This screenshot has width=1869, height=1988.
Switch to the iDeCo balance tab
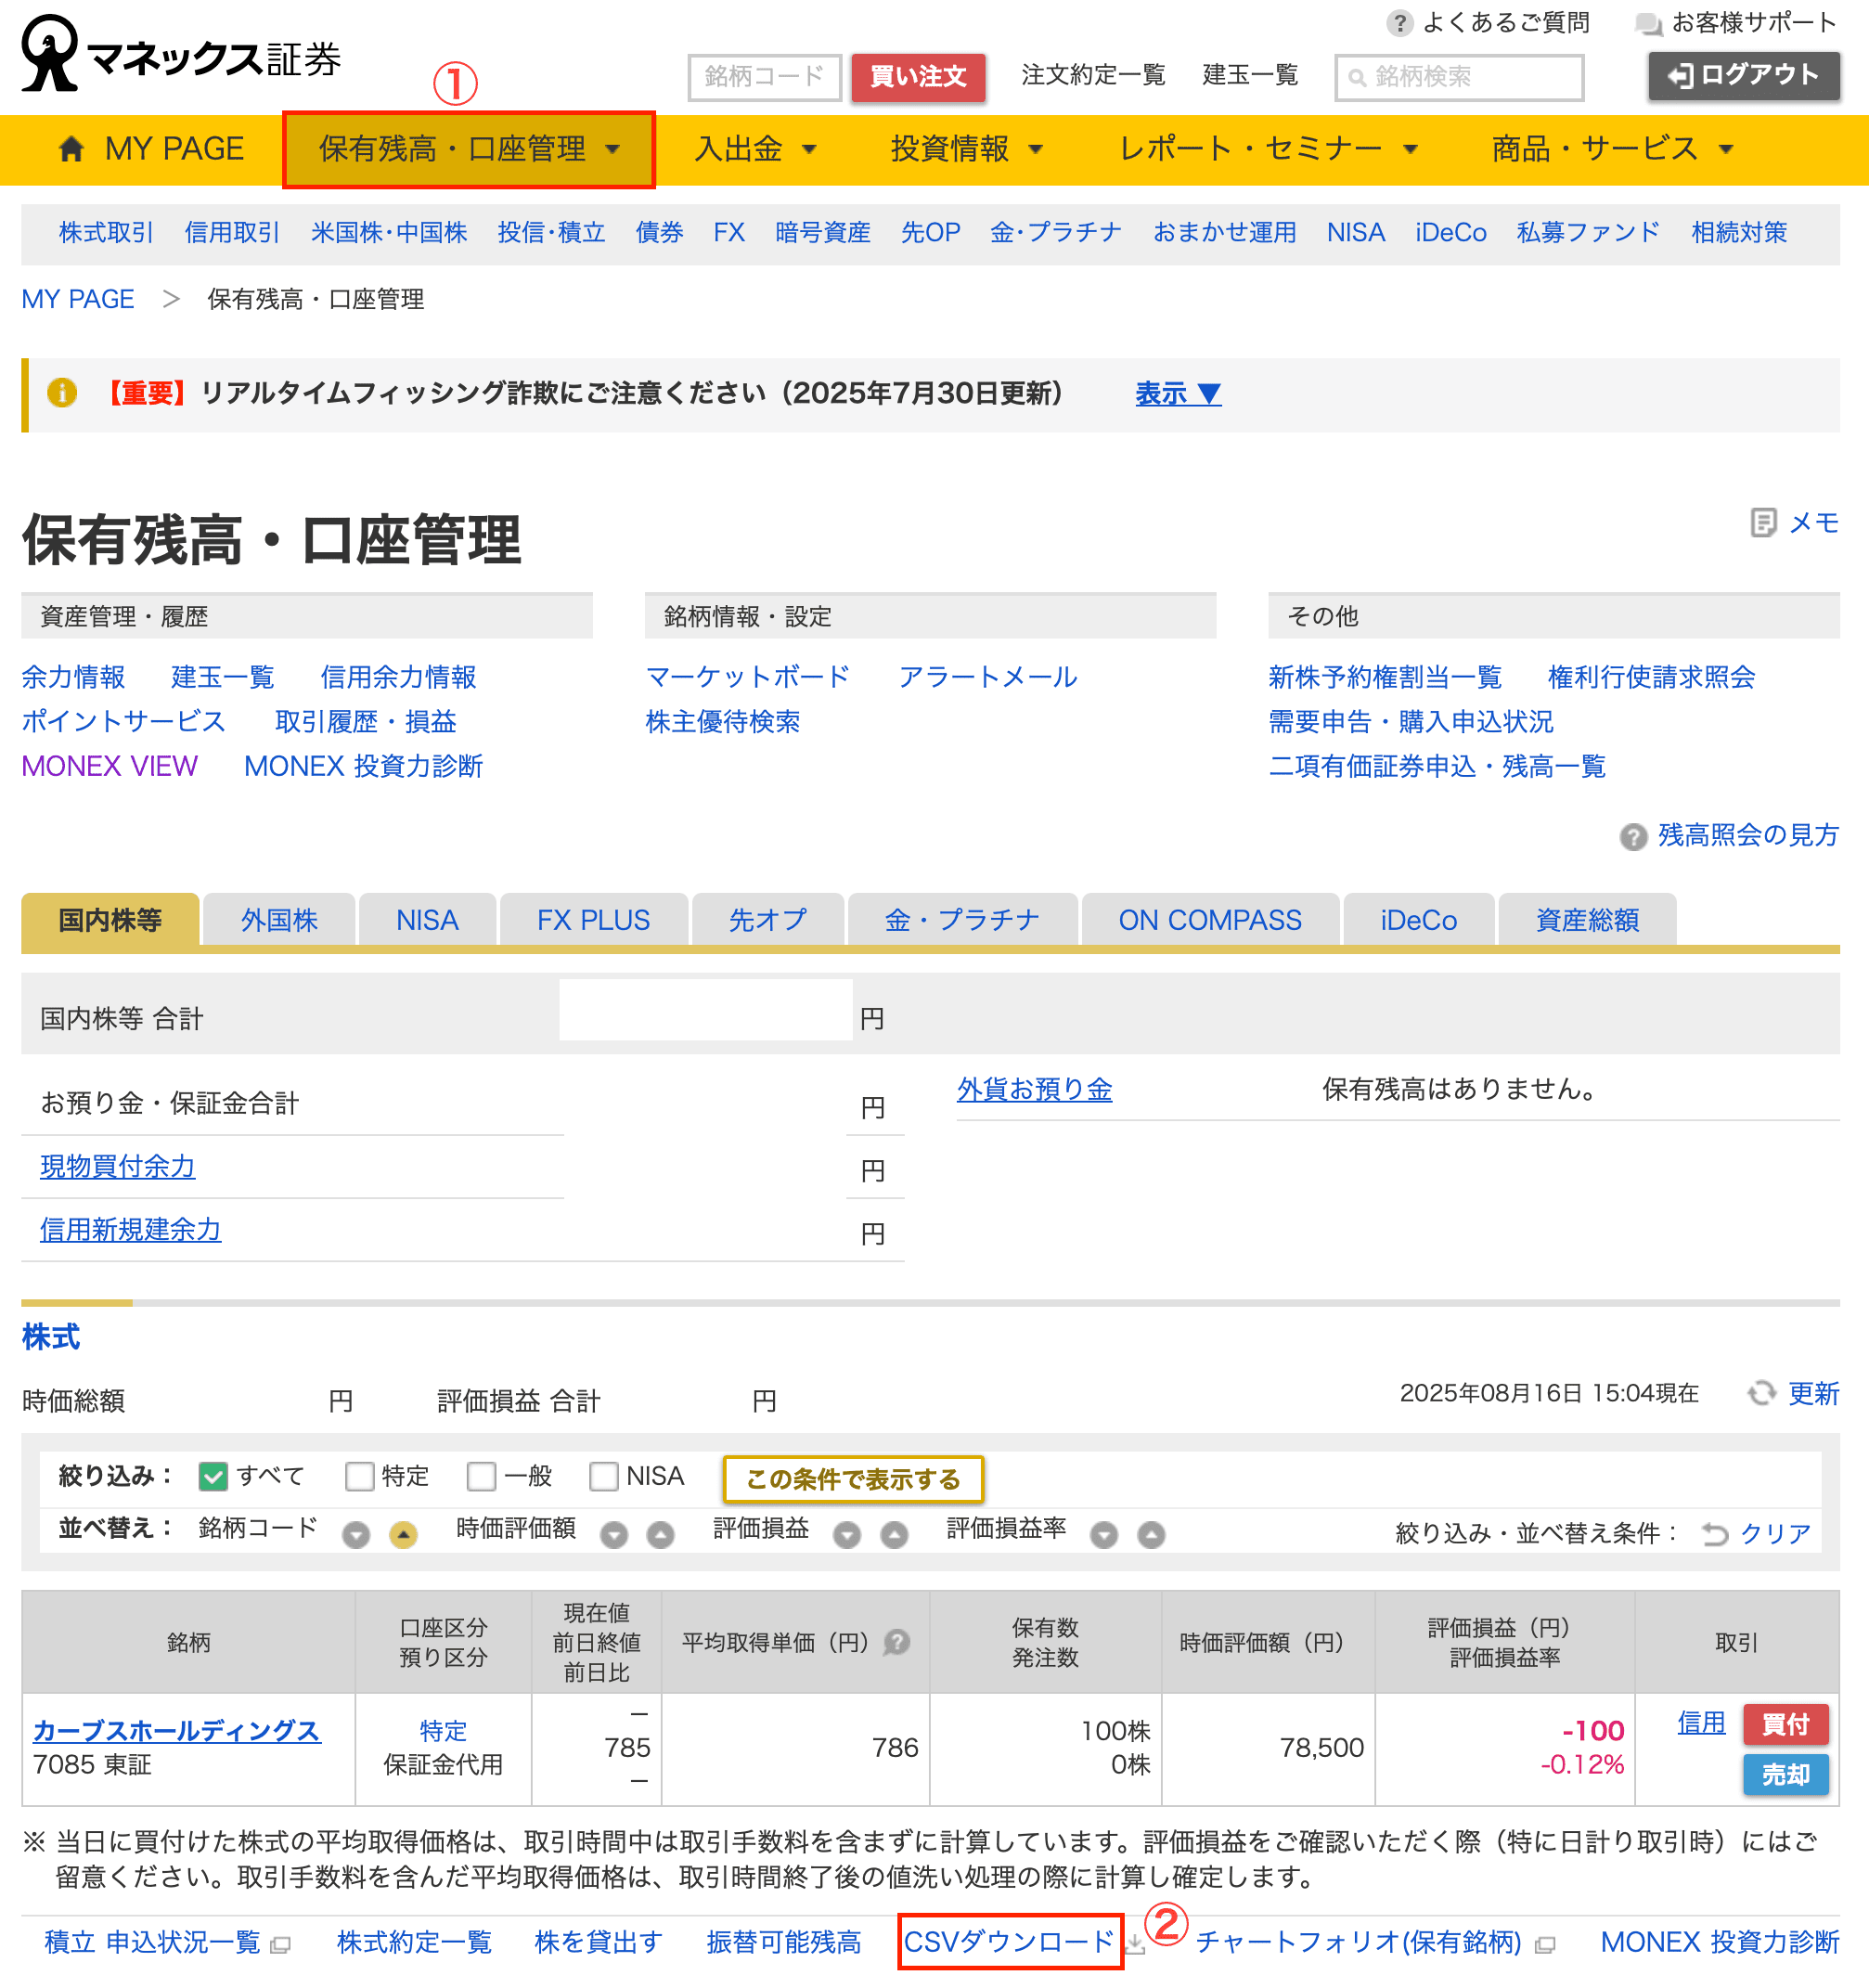pyautogui.click(x=1418, y=920)
